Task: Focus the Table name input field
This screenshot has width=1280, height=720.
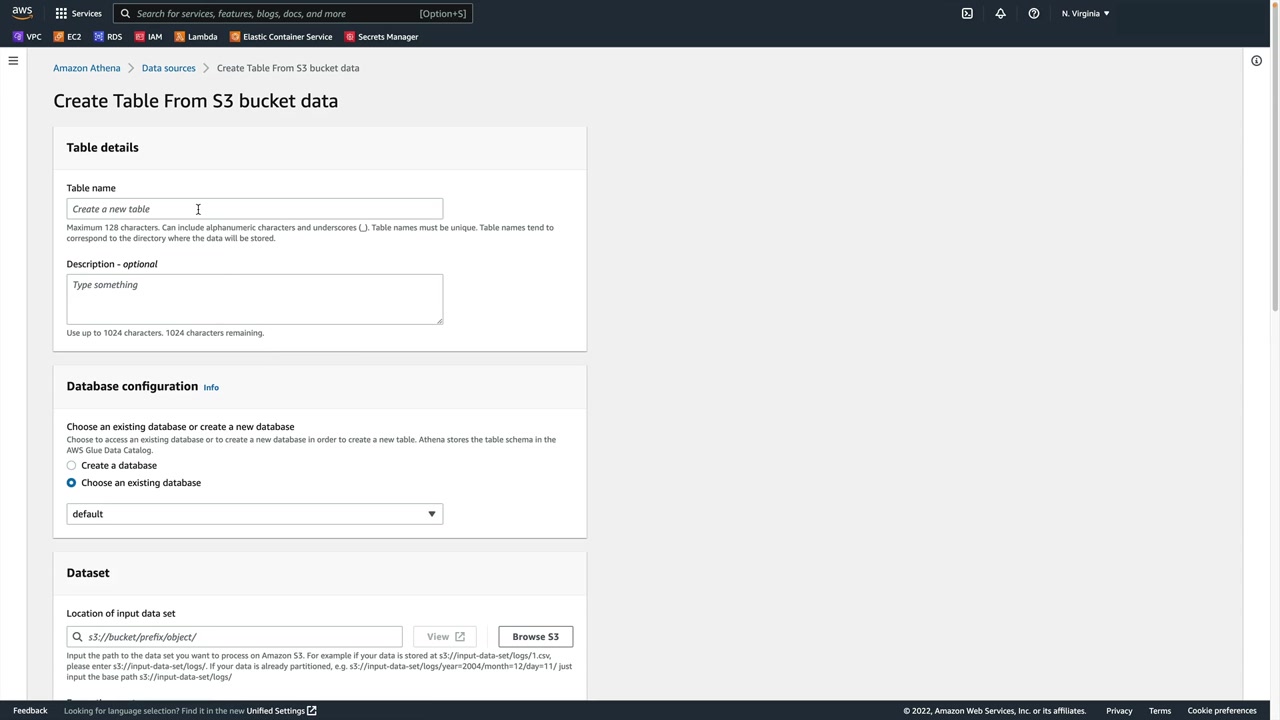Action: pos(255,209)
